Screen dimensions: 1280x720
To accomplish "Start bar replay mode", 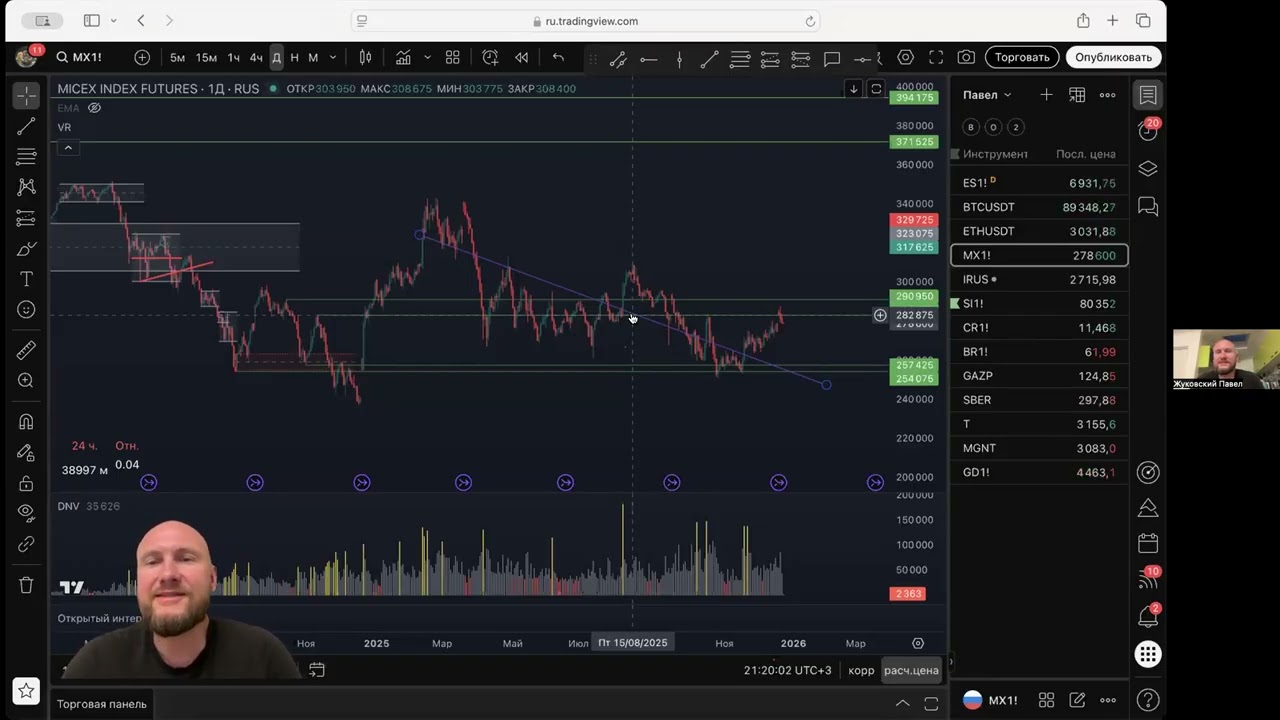I will pos(521,57).
